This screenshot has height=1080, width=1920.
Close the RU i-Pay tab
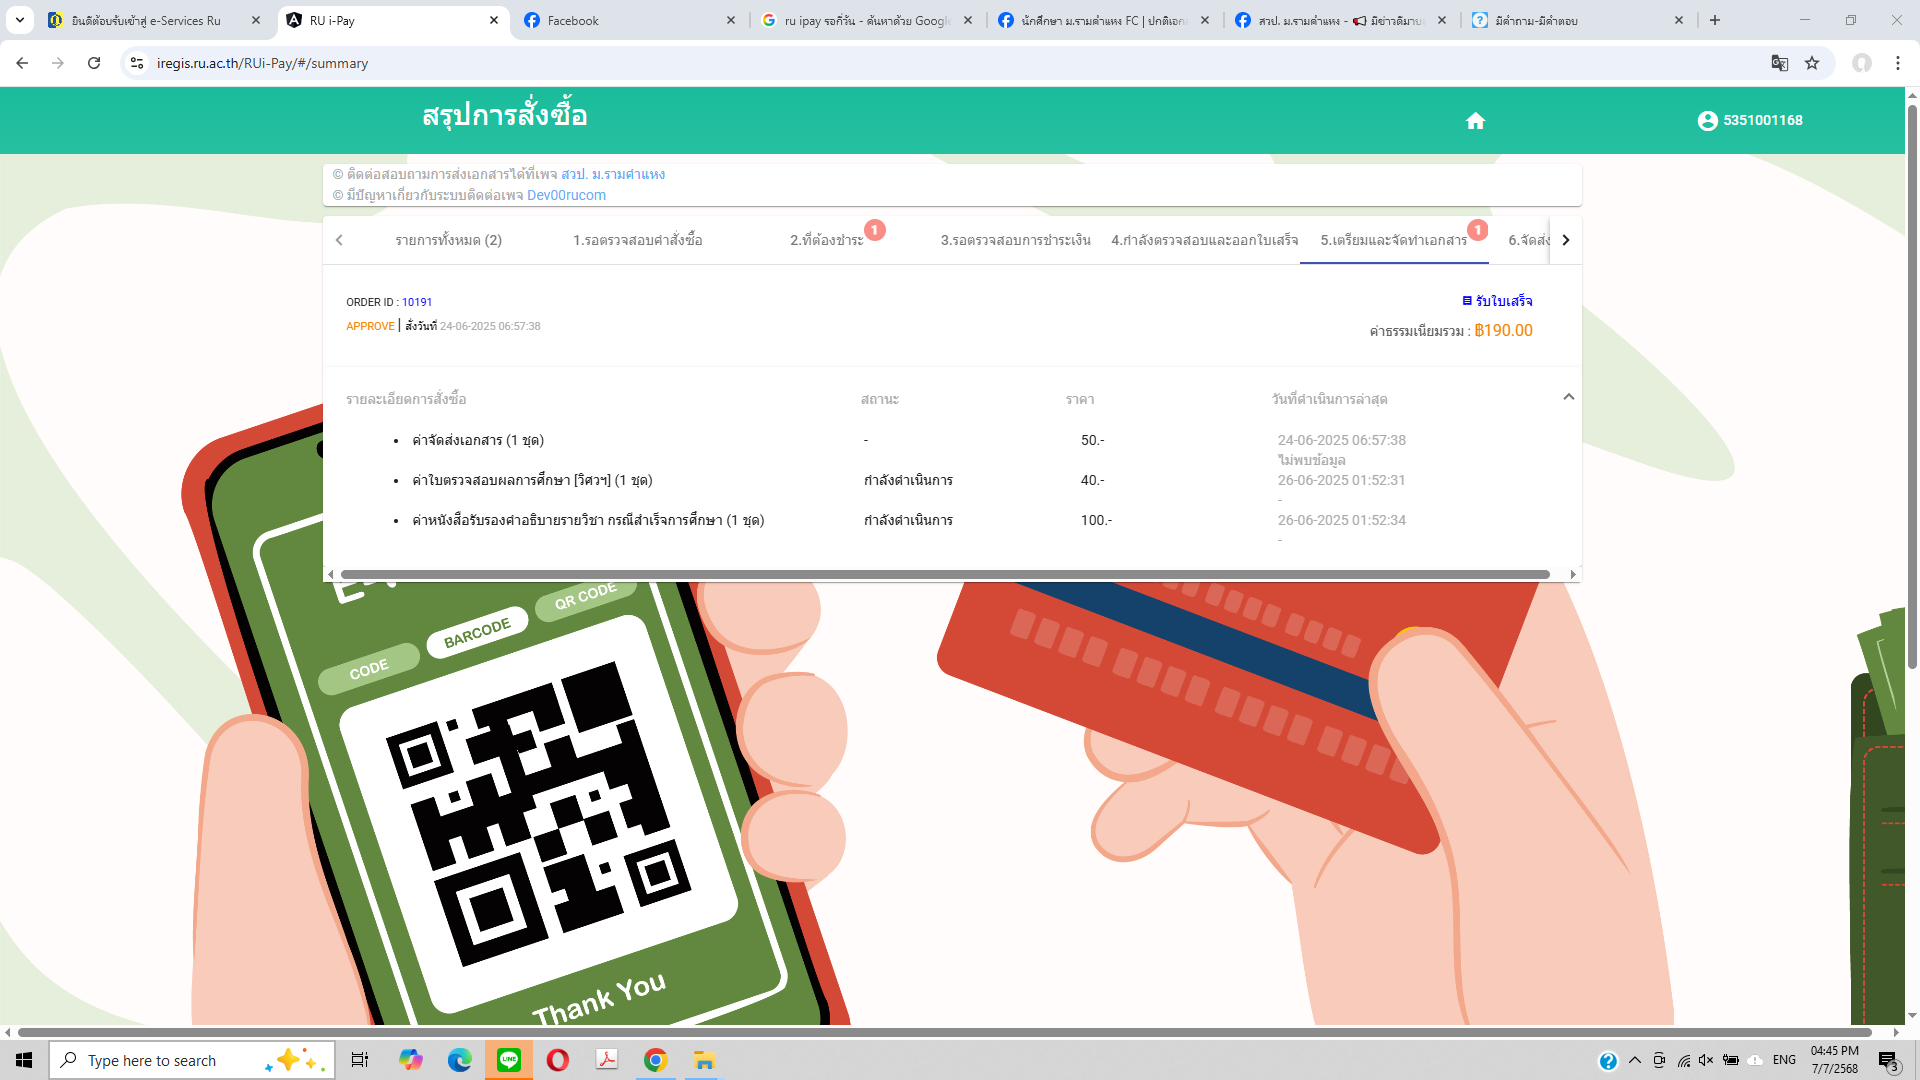coord(493,20)
